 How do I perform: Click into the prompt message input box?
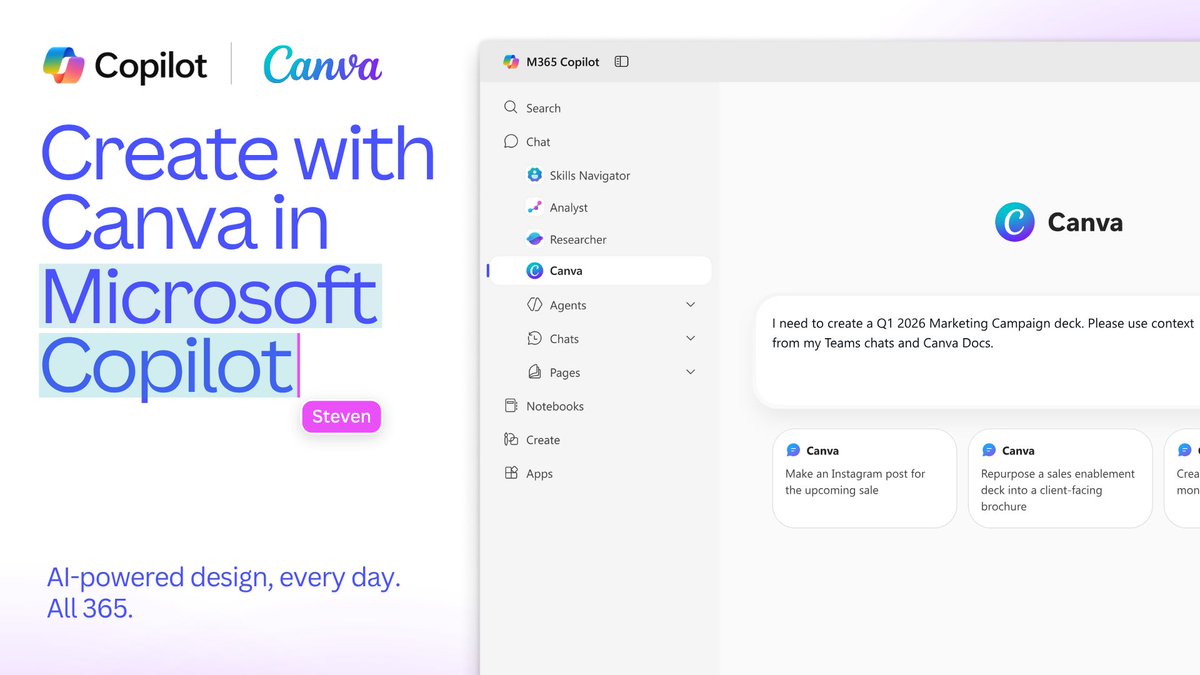977,352
